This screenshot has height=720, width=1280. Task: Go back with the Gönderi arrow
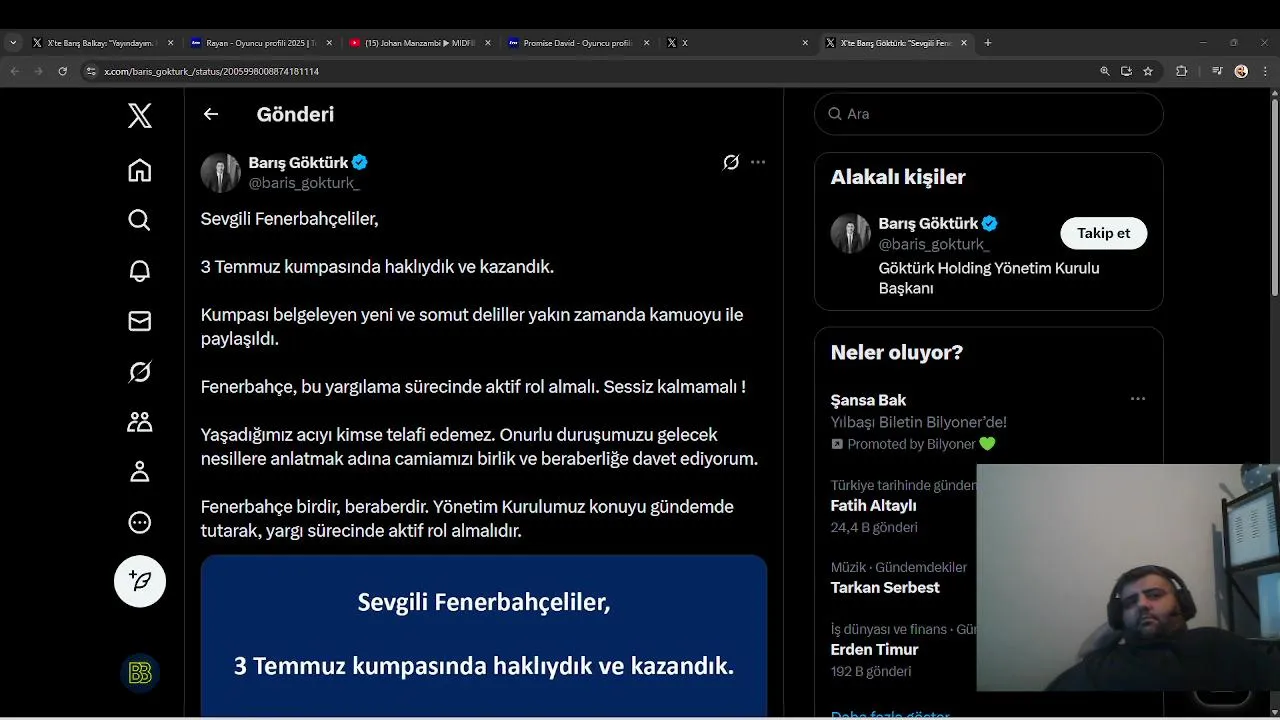pos(211,114)
